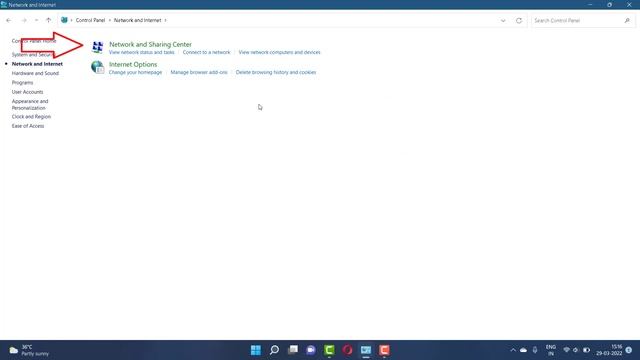Open the green Camtasia app on the taskbar
The image size is (640, 360).
[329, 350]
